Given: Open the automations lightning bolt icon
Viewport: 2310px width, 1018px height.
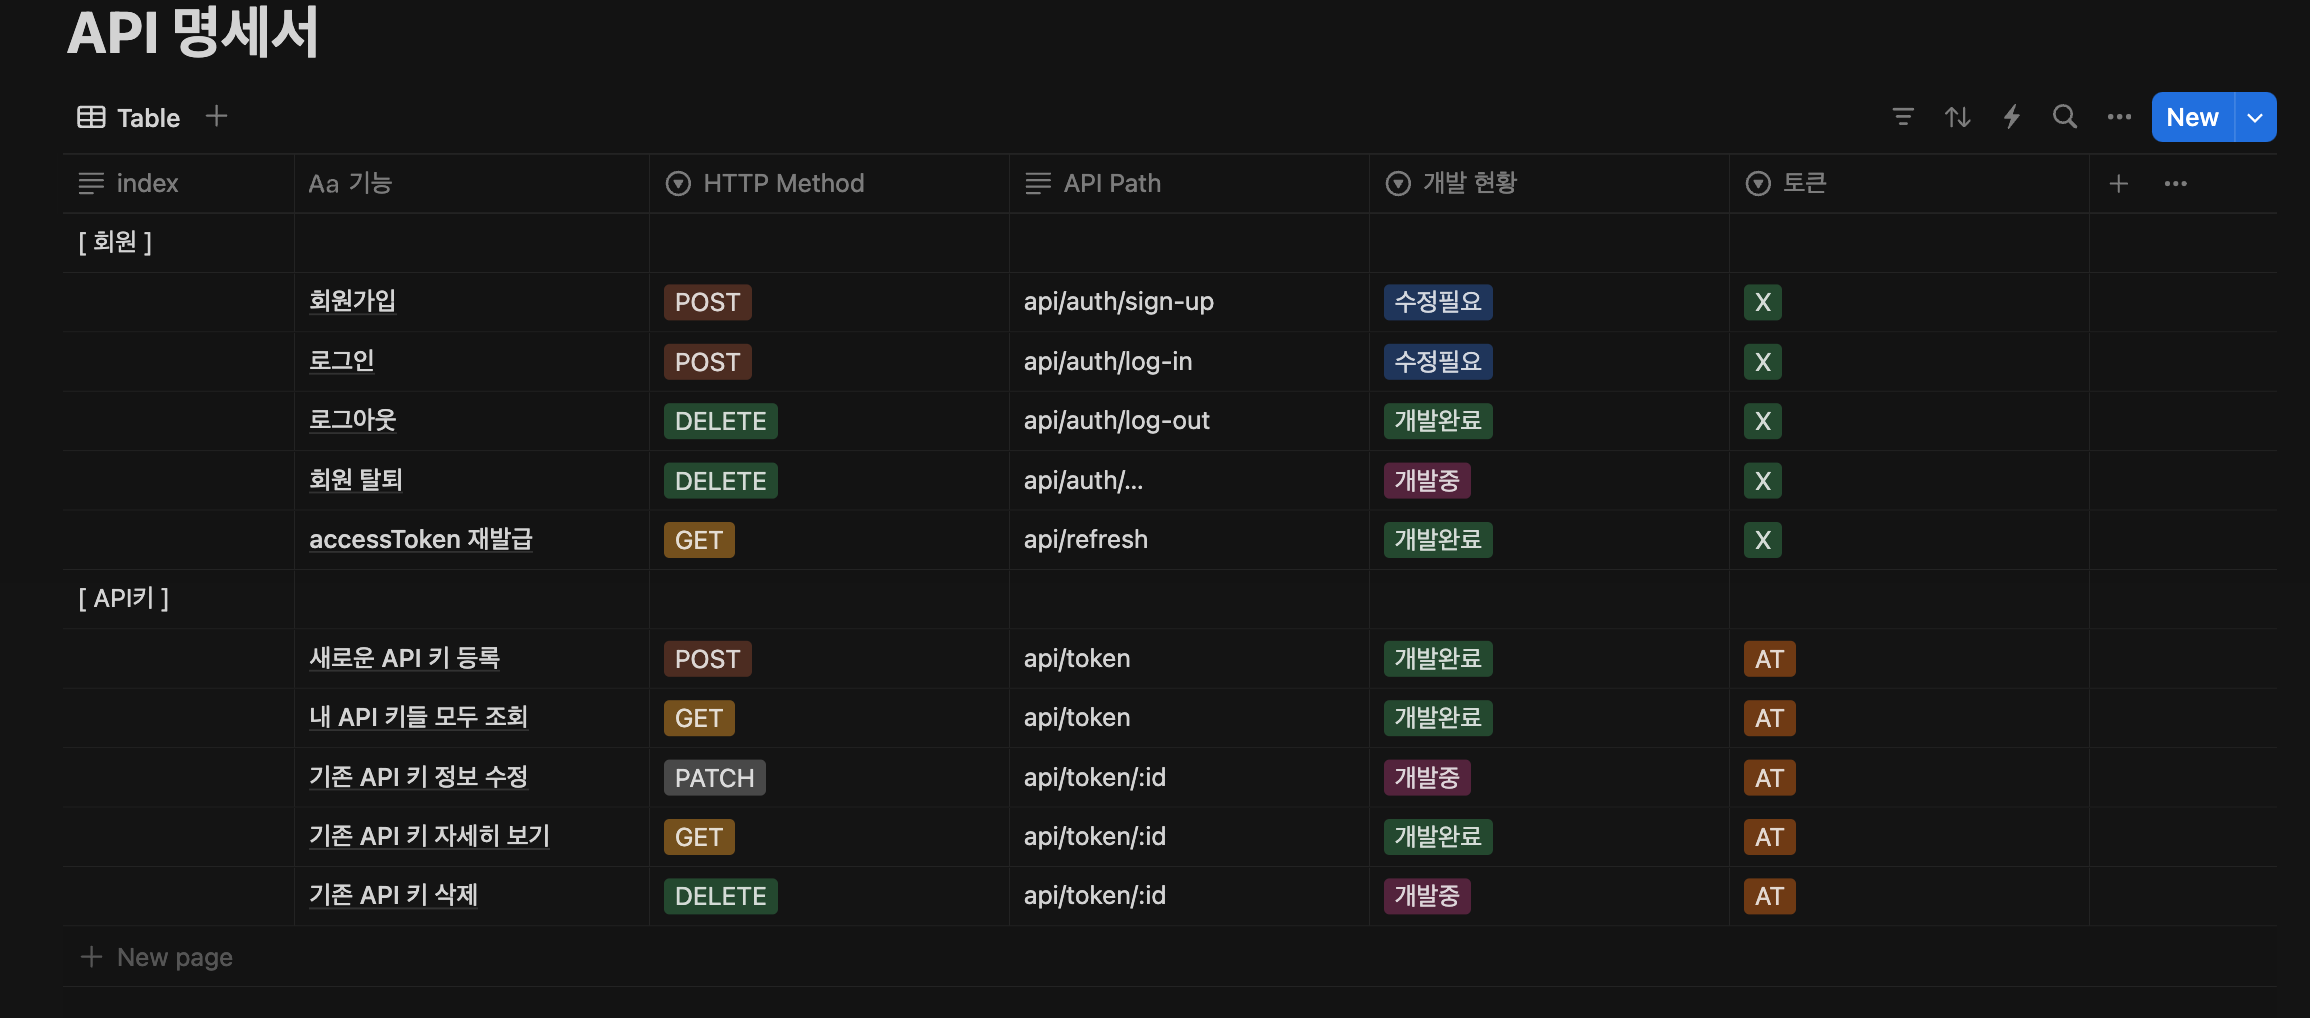Looking at the screenshot, I should 2011,117.
